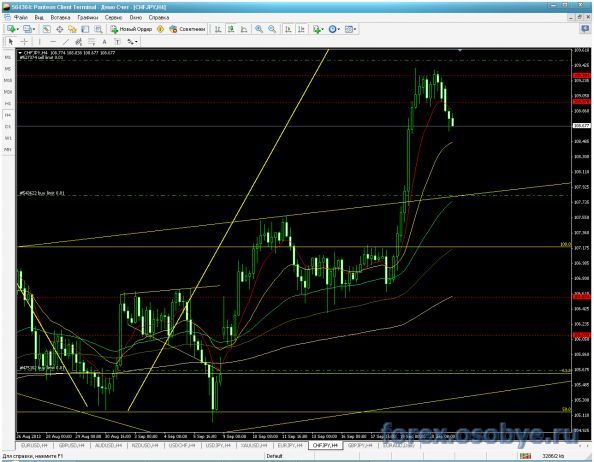Switch timeframe to H1
The image size is (594, 462).
[x=8, y=103]
